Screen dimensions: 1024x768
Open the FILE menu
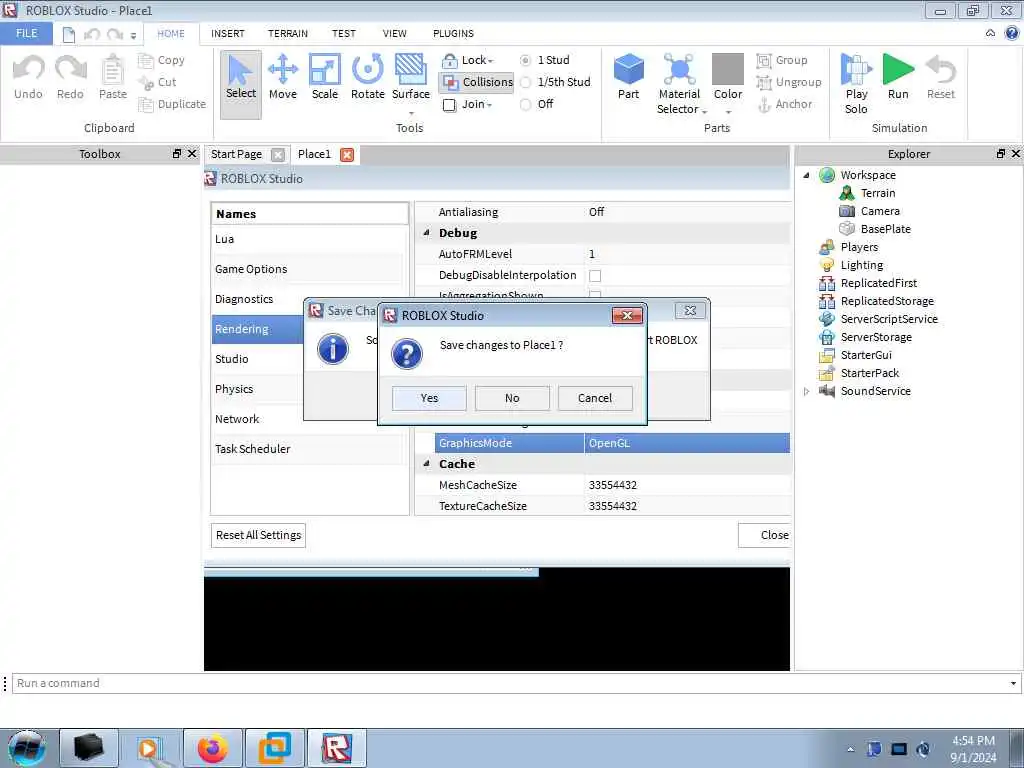pos(27,33)
